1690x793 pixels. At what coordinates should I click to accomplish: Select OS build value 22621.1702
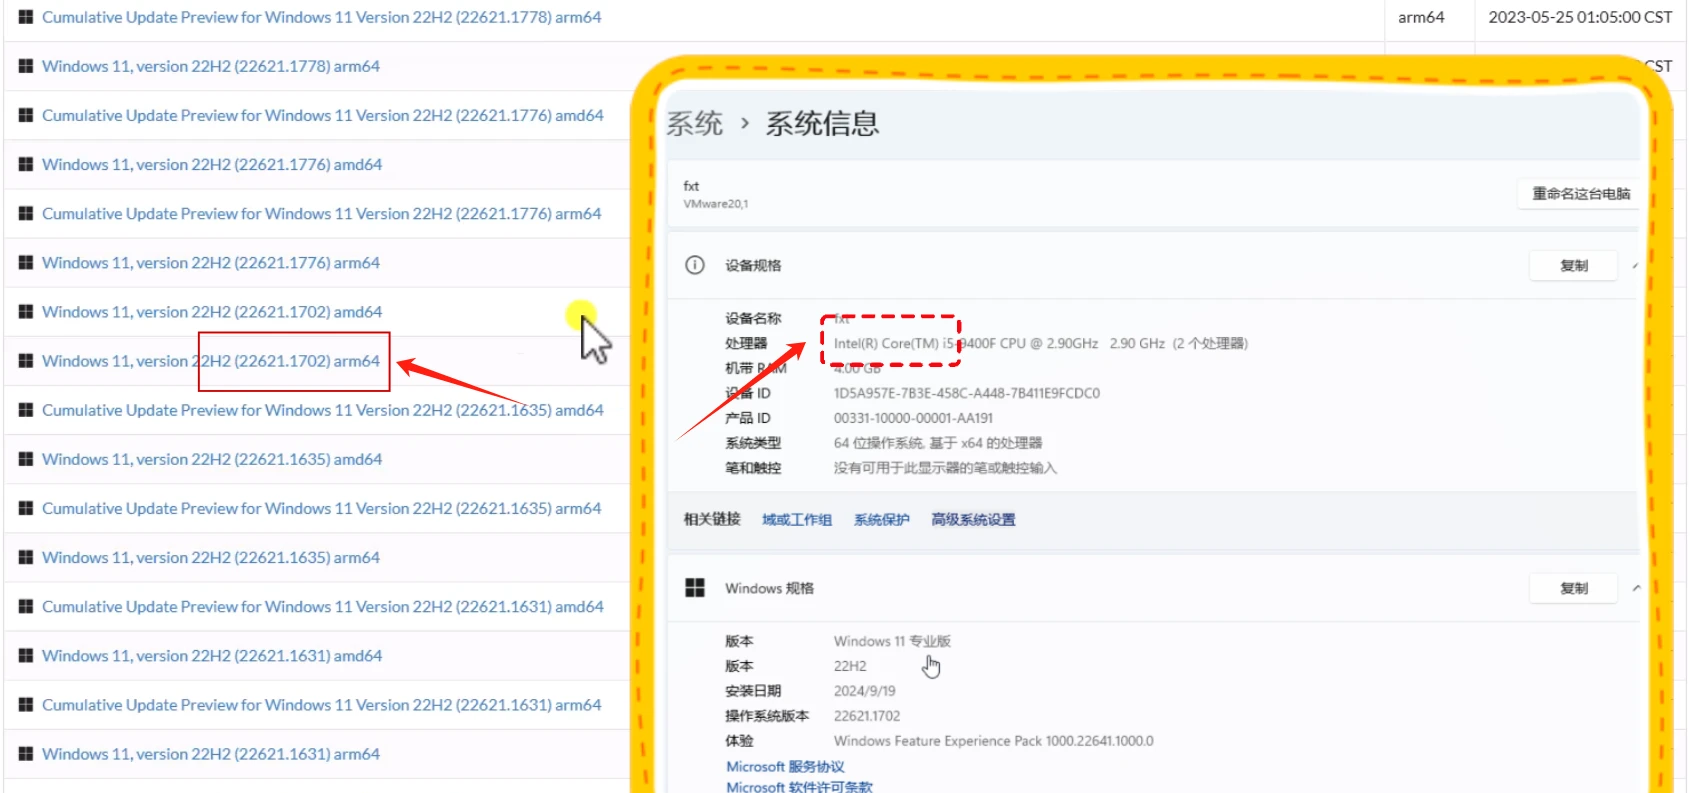pyautogui.click(x=867, y=716)
